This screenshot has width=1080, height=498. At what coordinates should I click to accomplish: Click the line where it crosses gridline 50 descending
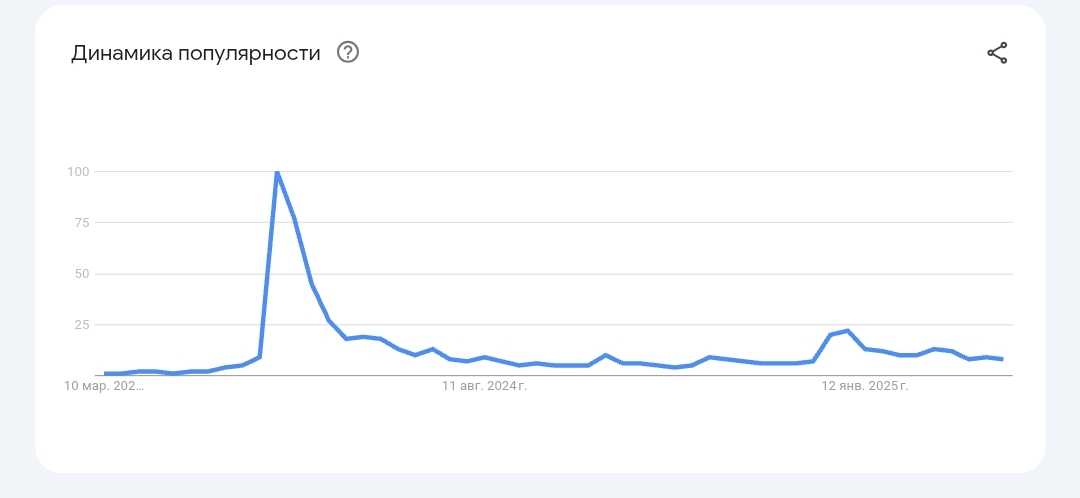click(309, 274)
